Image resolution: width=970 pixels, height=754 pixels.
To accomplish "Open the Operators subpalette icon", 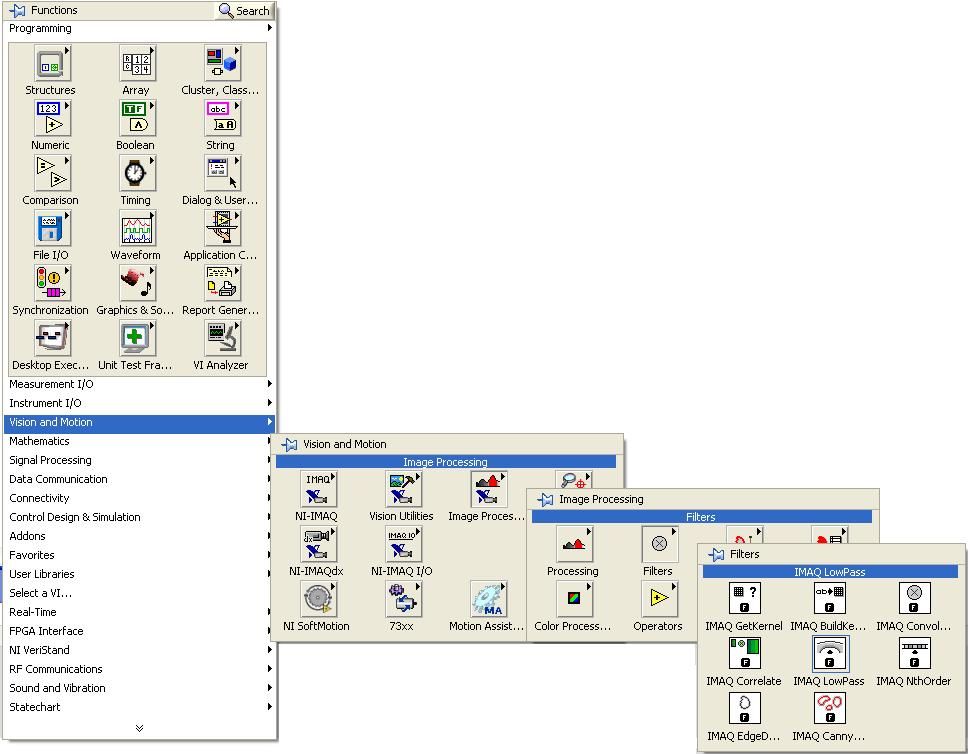I will point(659,599).
